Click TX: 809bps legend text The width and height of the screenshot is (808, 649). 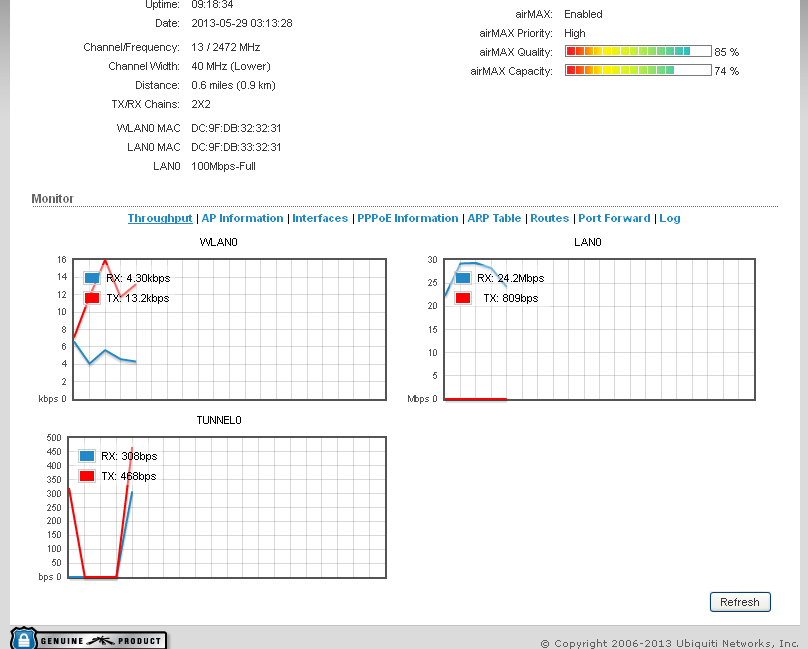[511, 298]
